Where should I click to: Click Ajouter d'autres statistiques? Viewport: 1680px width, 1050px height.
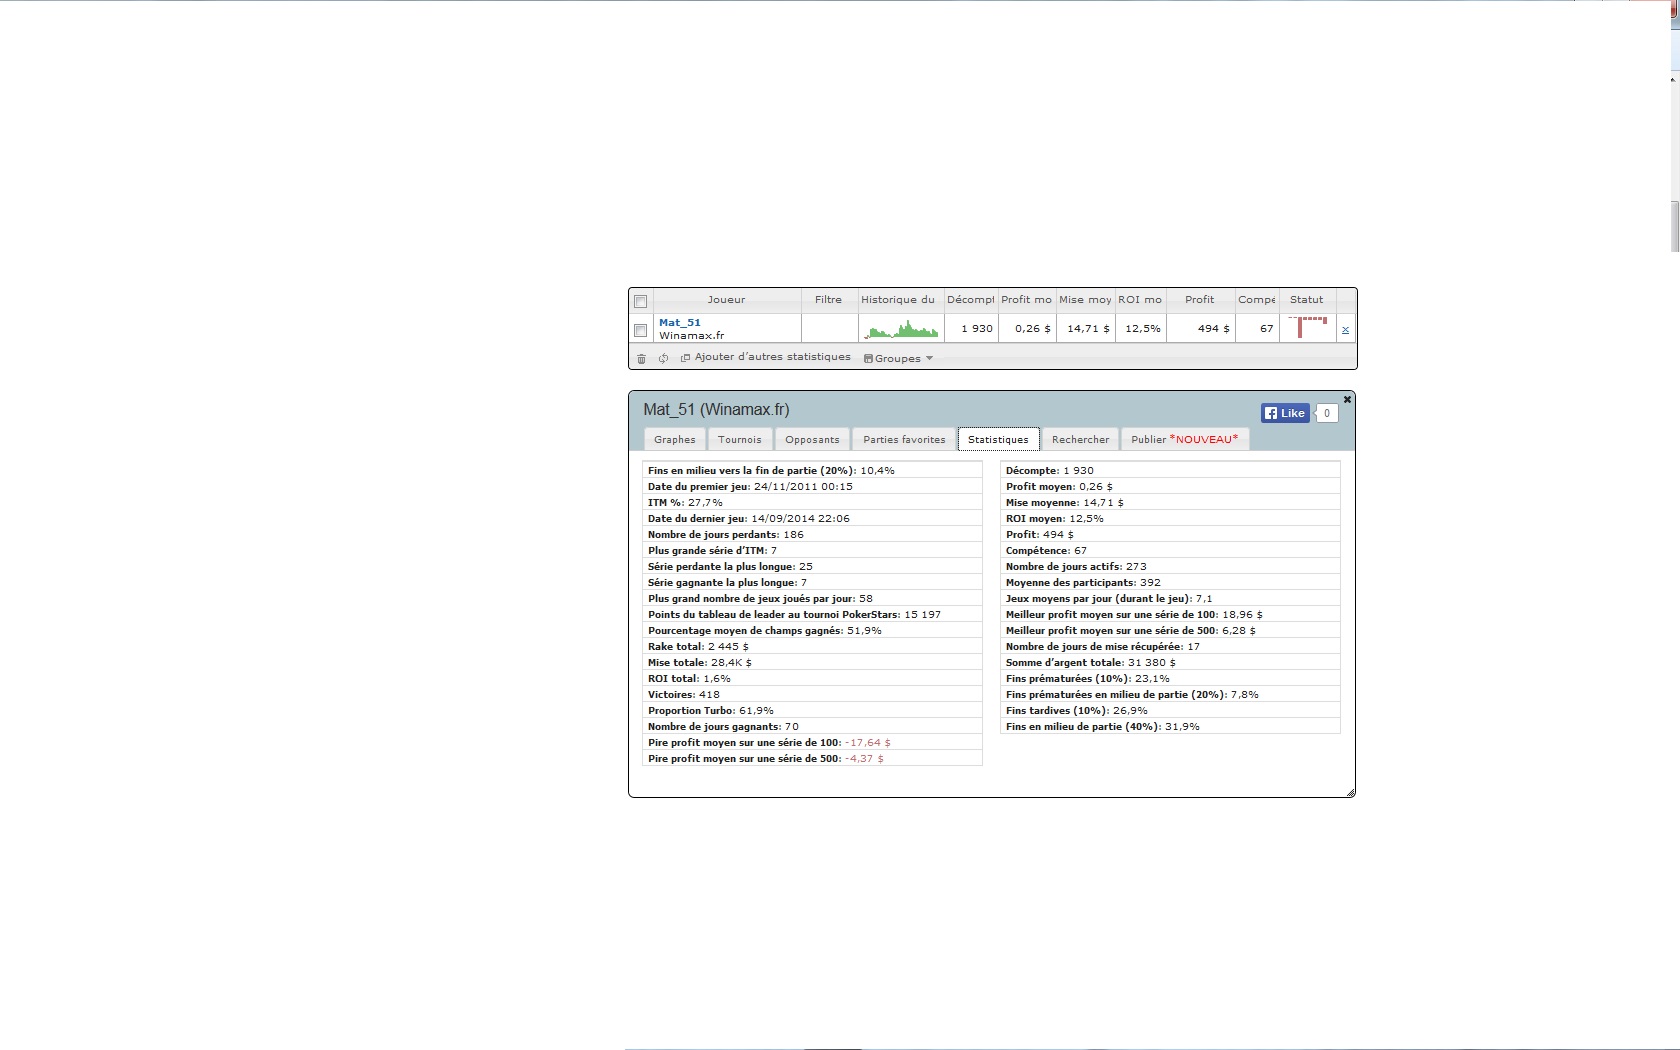[766, 357]
